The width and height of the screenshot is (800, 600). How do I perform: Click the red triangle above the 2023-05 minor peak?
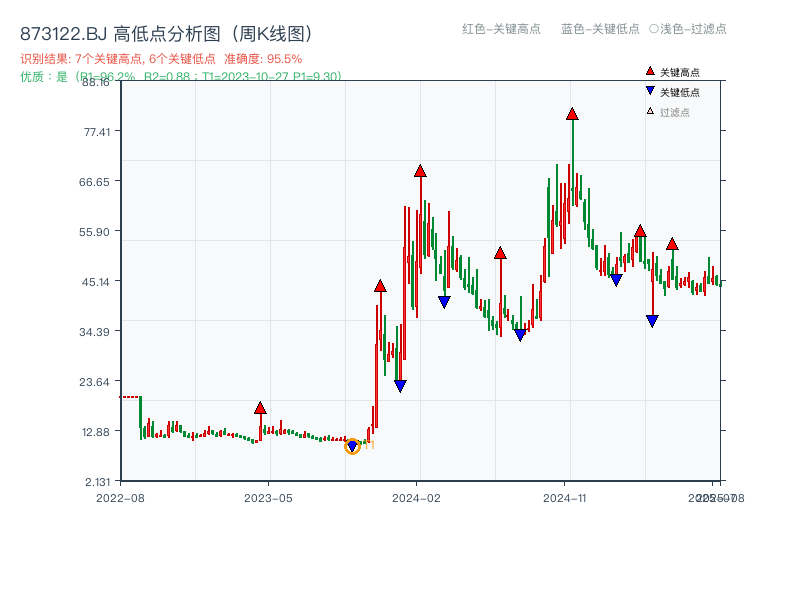click(x=262, y=408)
